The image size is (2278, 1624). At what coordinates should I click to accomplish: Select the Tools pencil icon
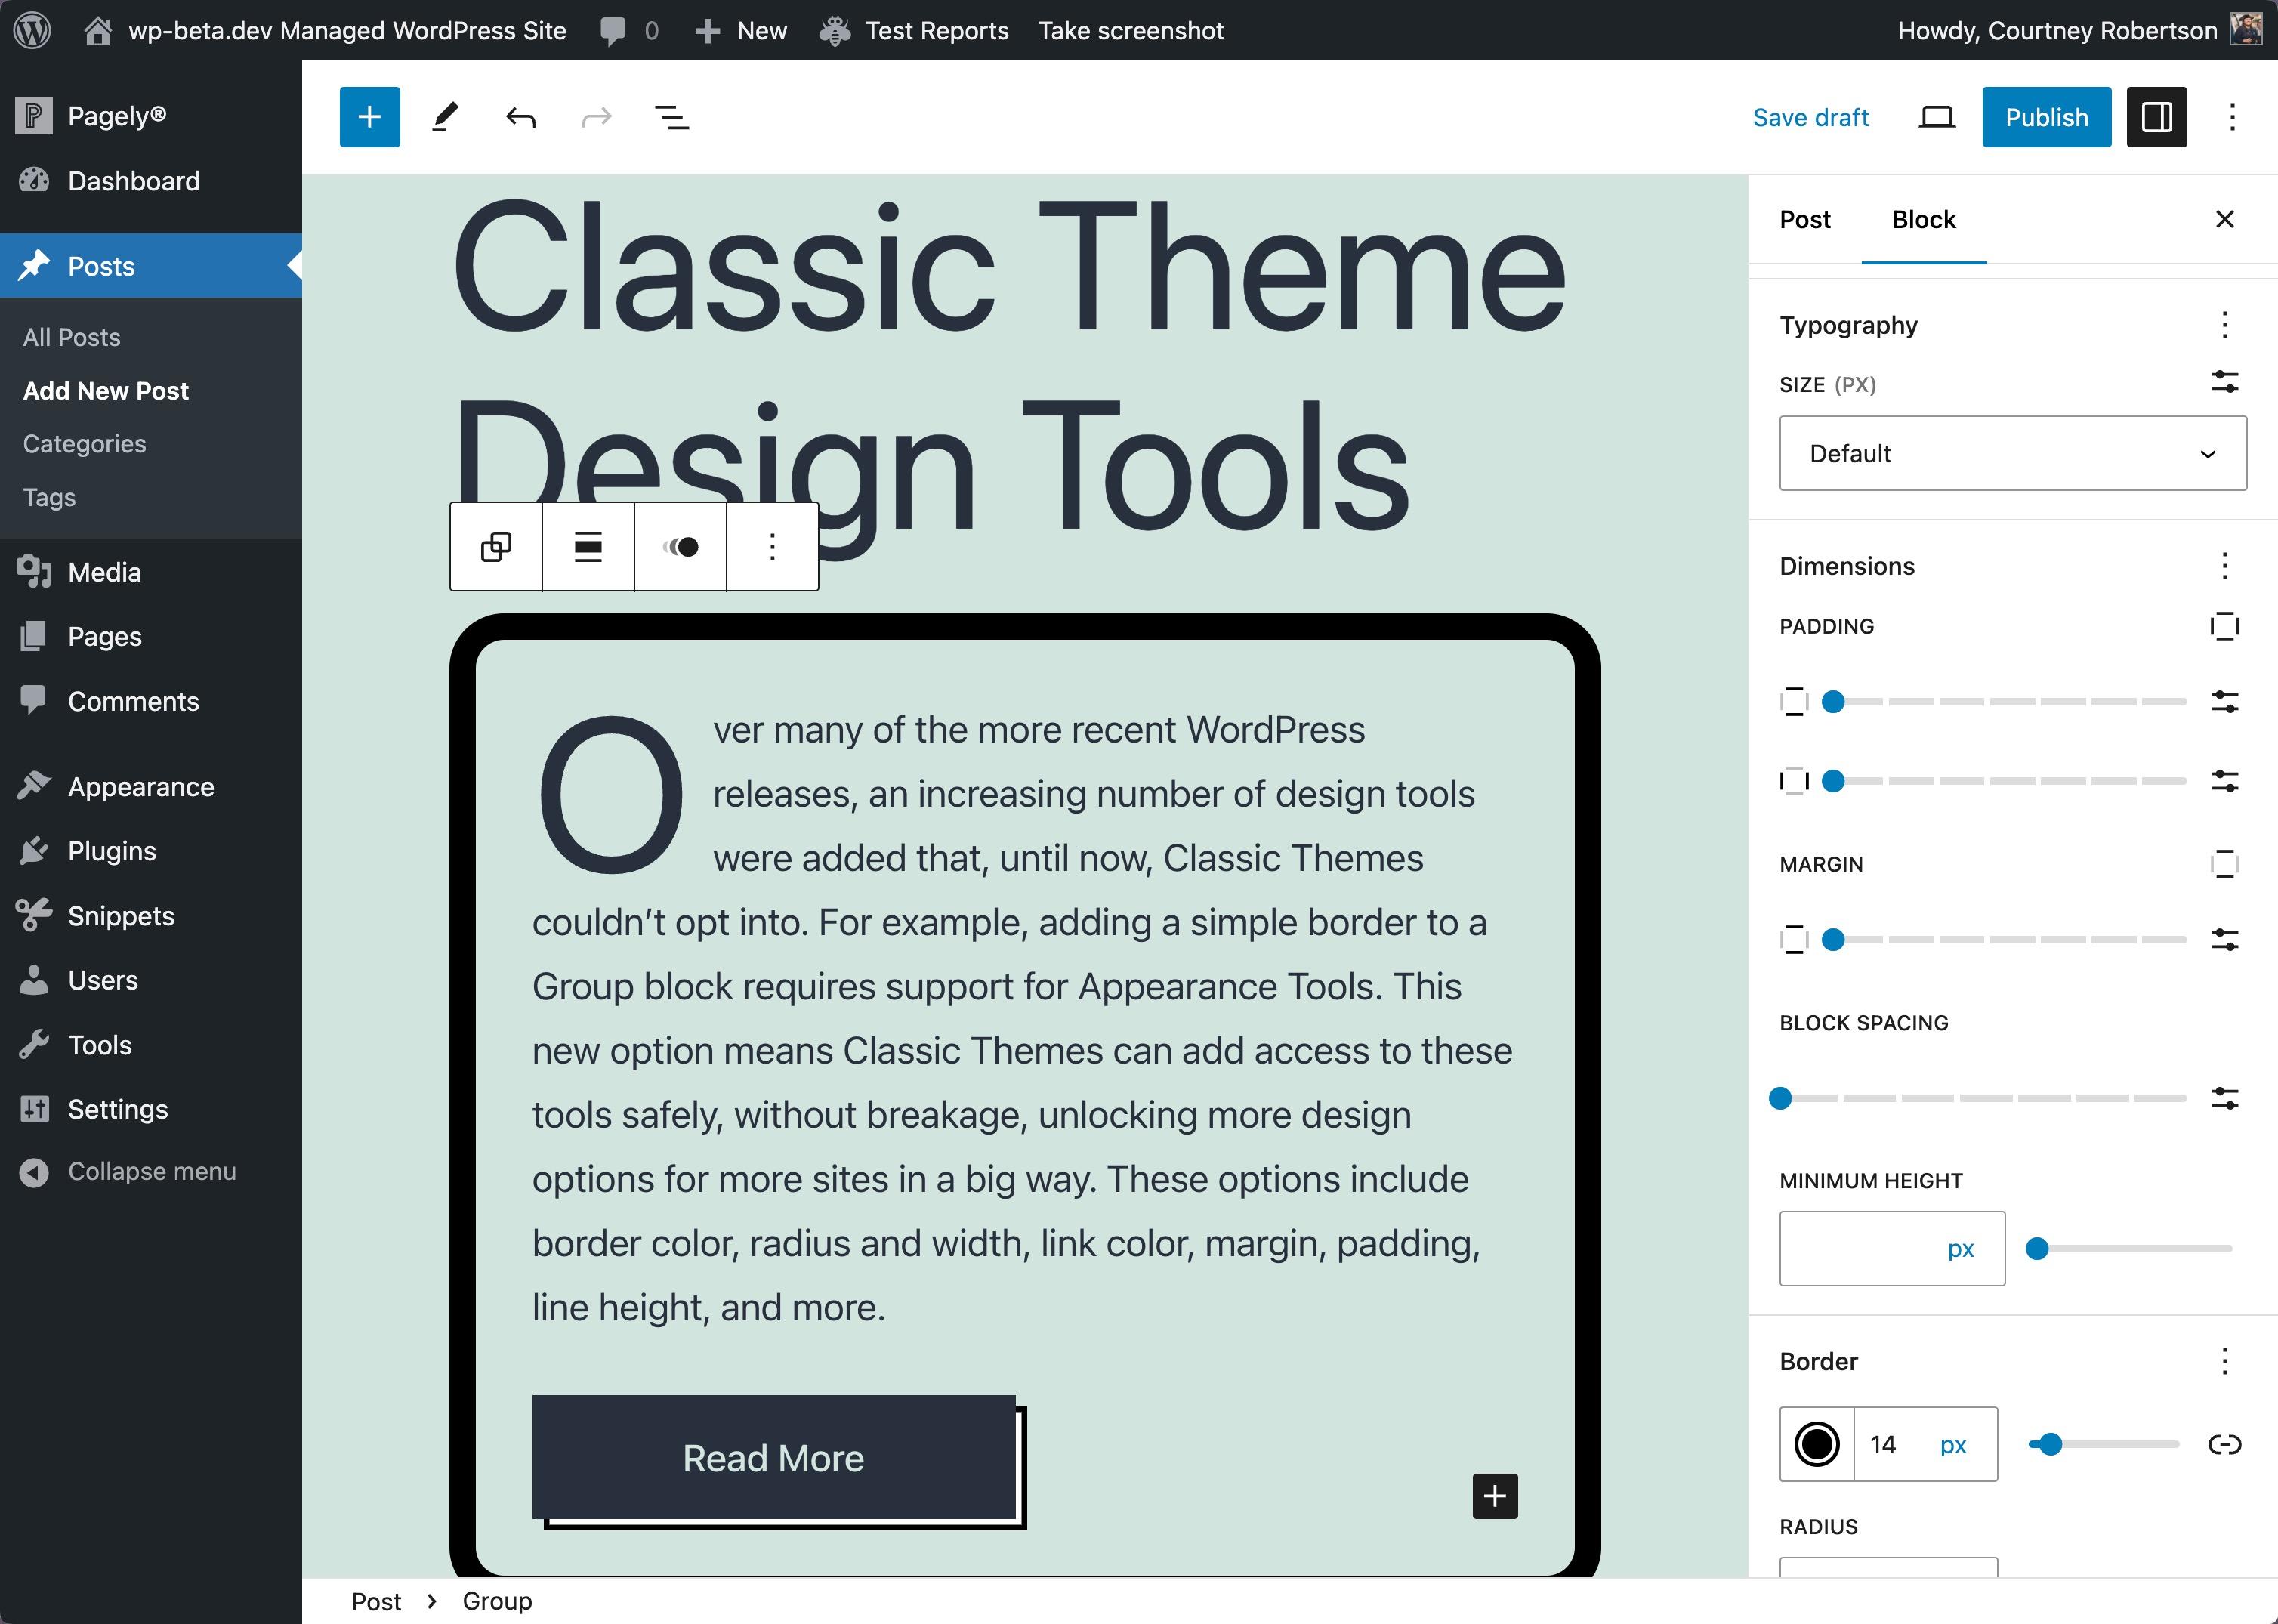(x=445, y=117)
